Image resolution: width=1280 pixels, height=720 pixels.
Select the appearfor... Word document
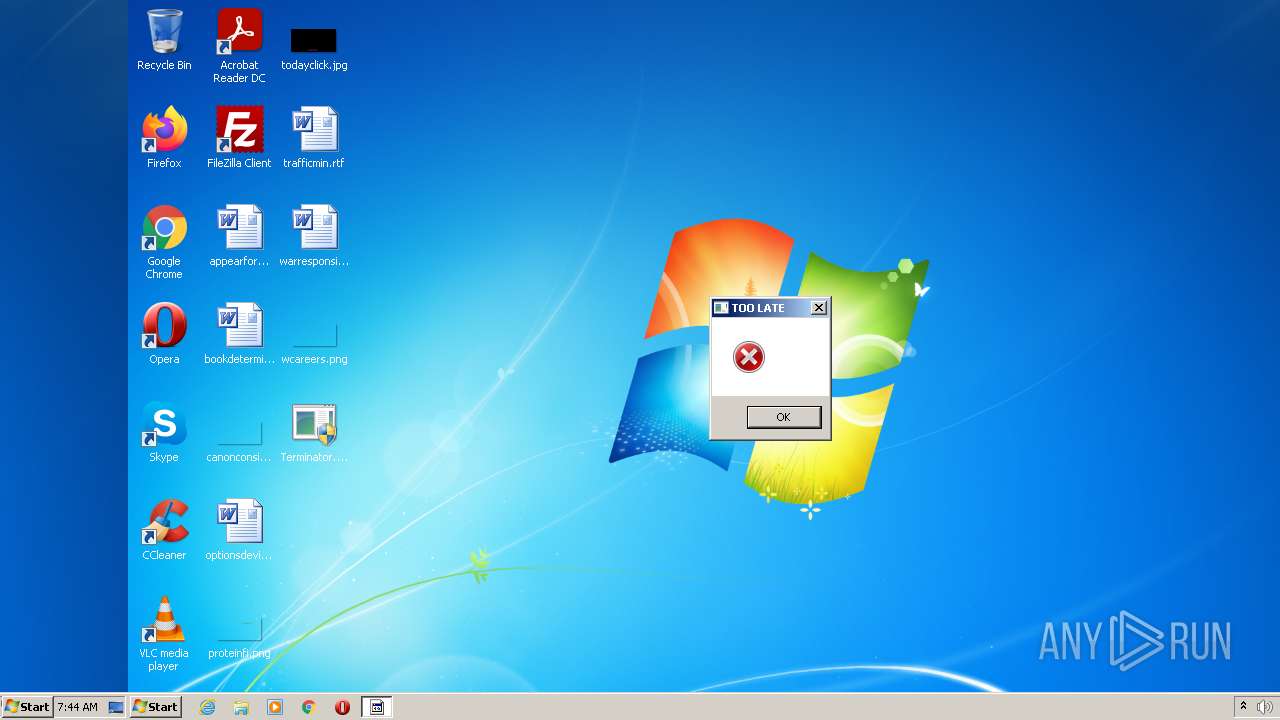coord(239,236)
